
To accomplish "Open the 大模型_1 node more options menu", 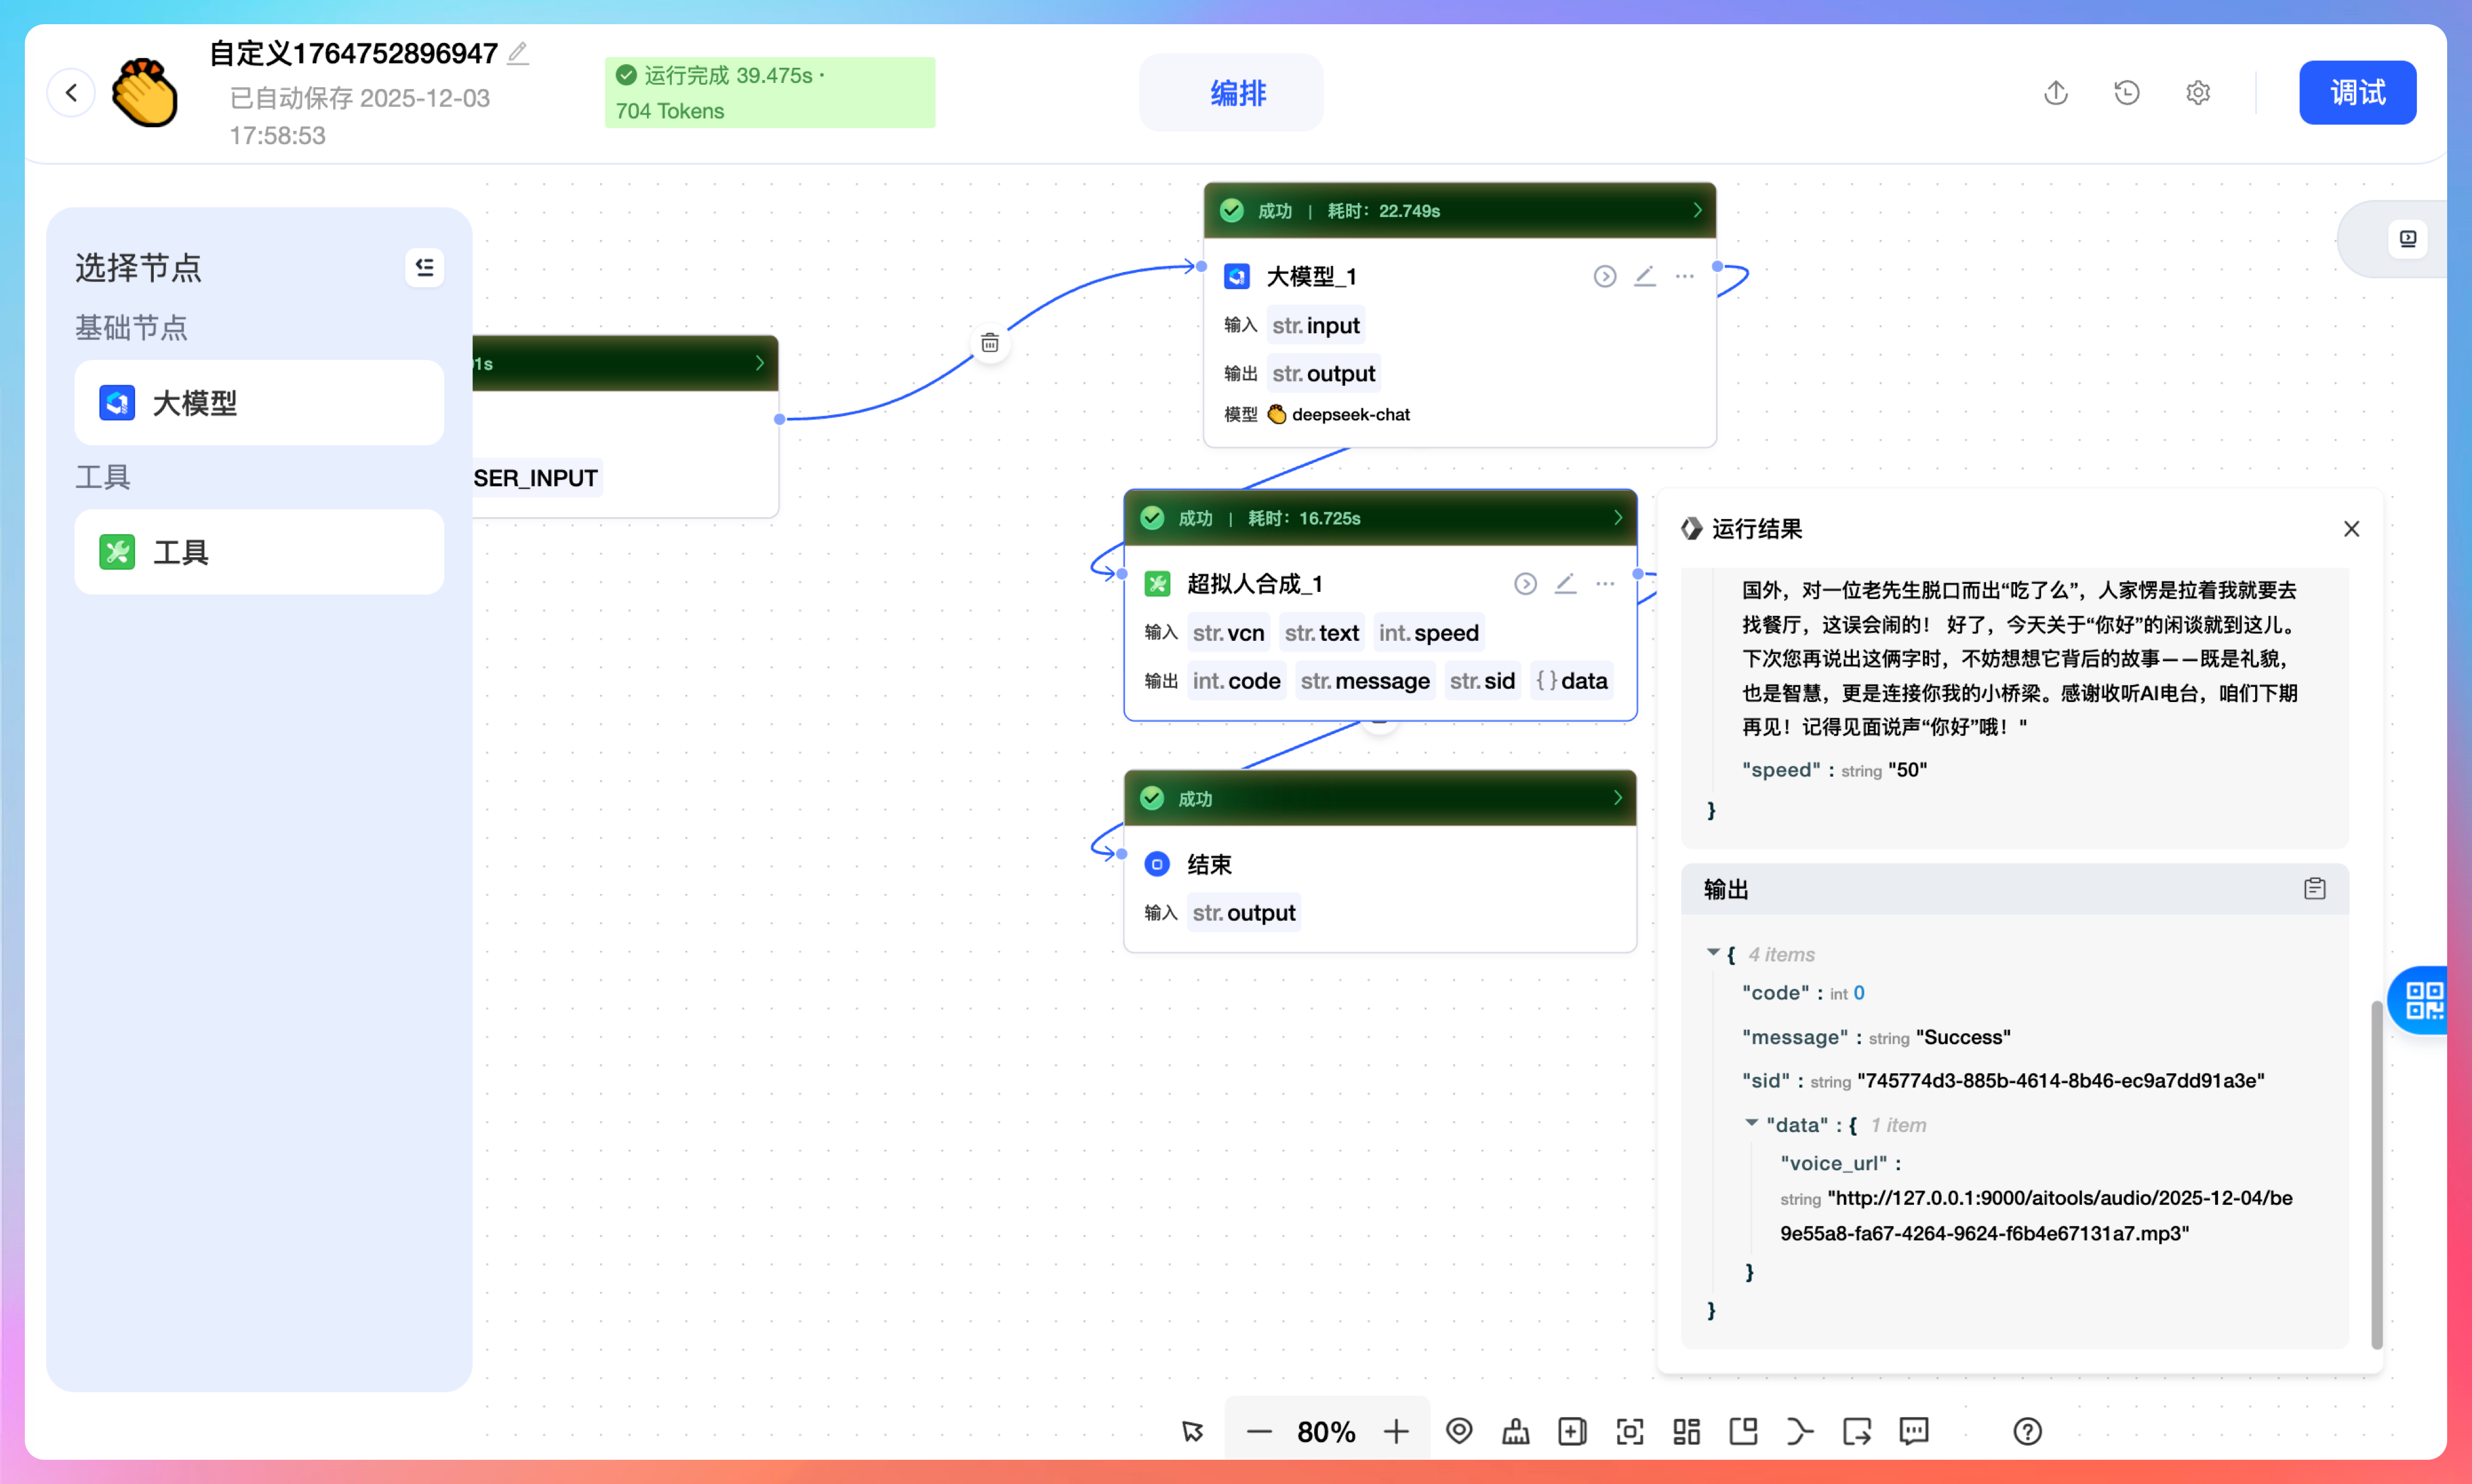I will 1684,276.
